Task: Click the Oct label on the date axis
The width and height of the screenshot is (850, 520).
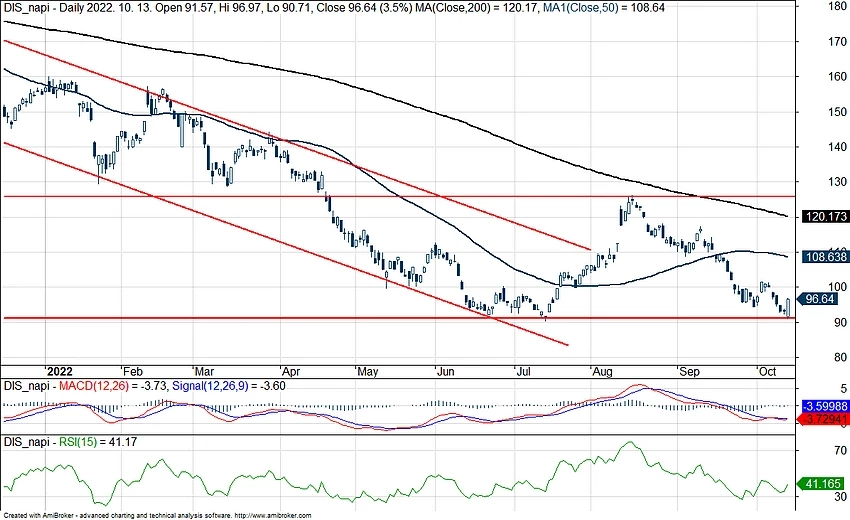Action: tap(767, 371)
